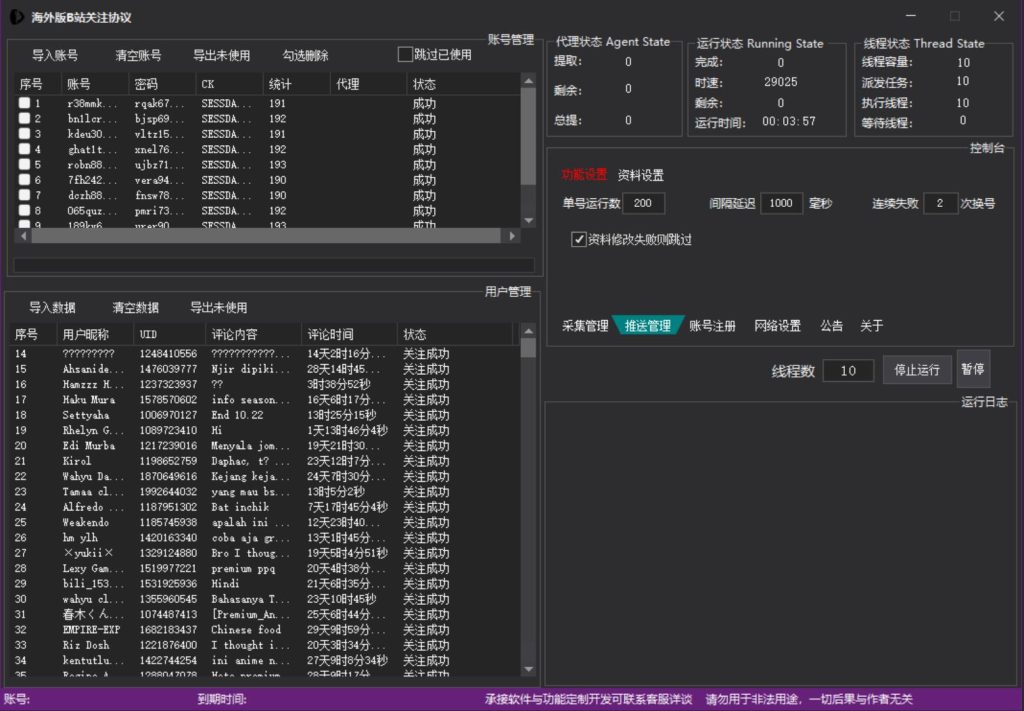Image resolution: width=1024 pixels, height=711 pixels.
Task: Click the right arrow of account list horizontal scrollbar
Action: click(512, 236)
